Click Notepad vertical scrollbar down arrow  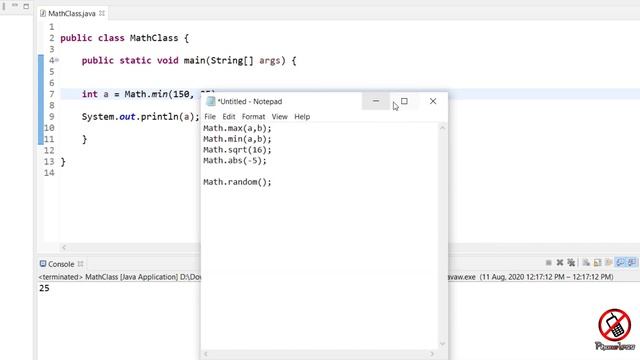pos(442,344)
